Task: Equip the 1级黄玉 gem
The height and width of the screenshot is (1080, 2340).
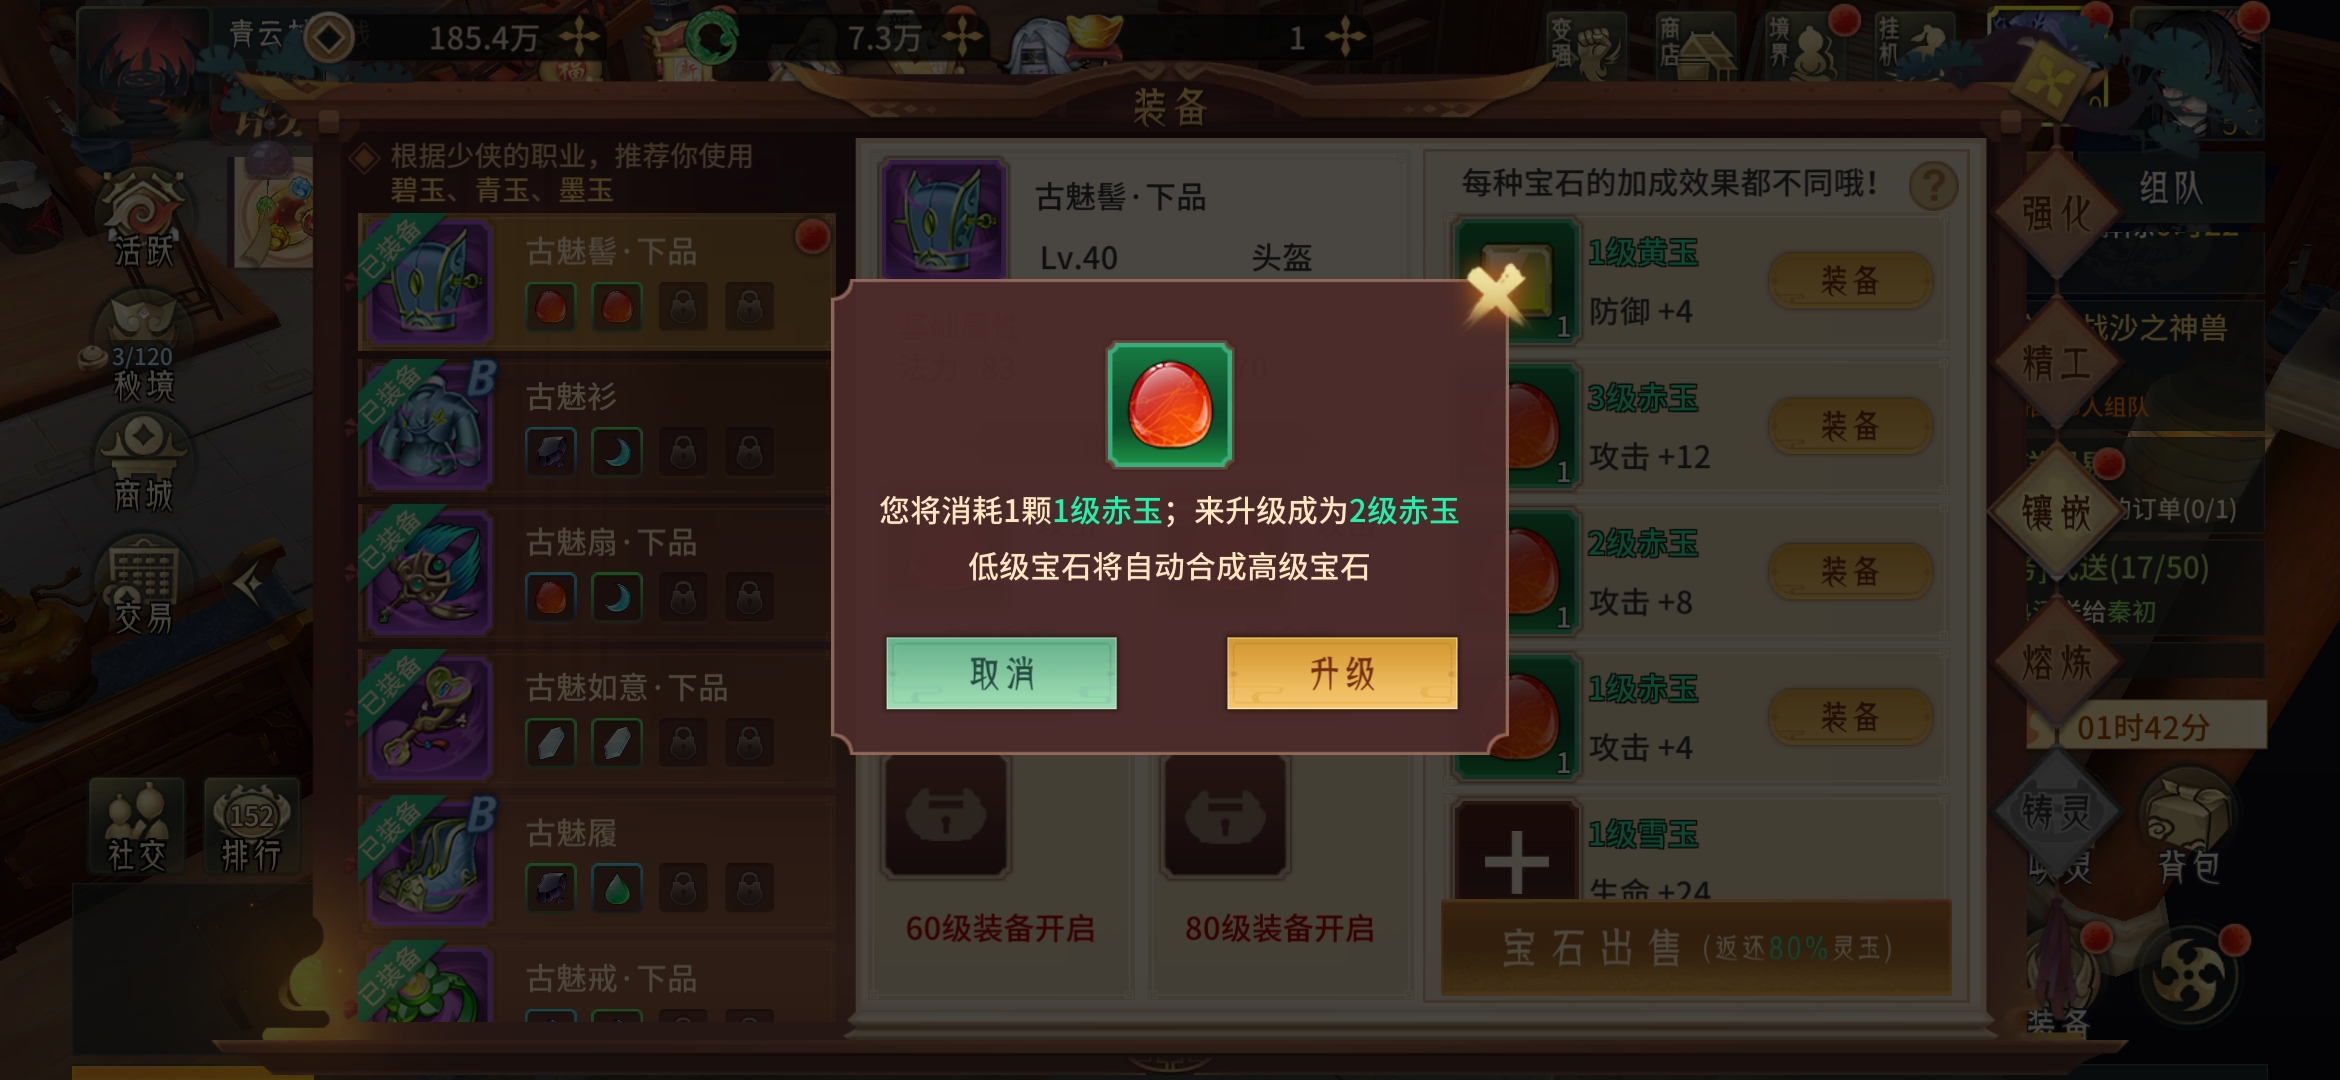Action: (1850, 281)
